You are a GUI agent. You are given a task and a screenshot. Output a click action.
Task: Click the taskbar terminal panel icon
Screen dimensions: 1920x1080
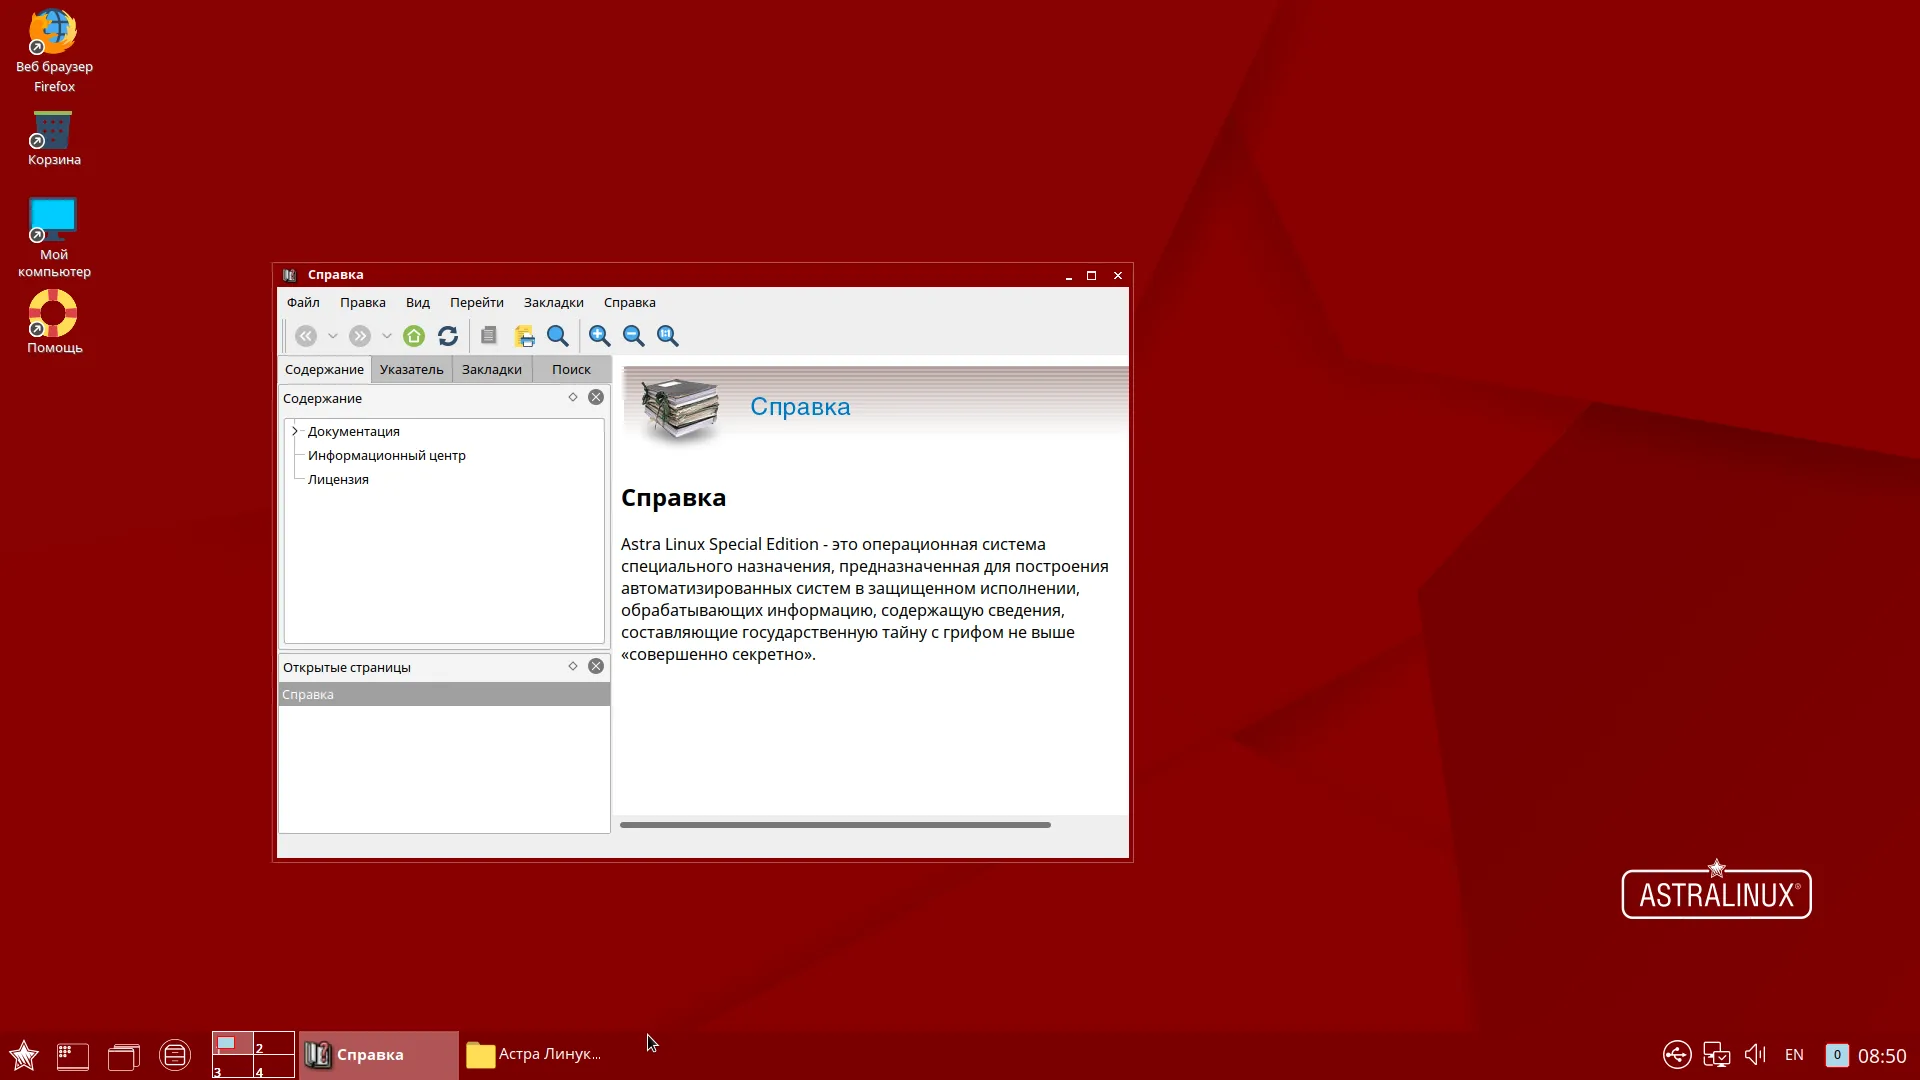pyautogui.click(x=73, y=1056)
